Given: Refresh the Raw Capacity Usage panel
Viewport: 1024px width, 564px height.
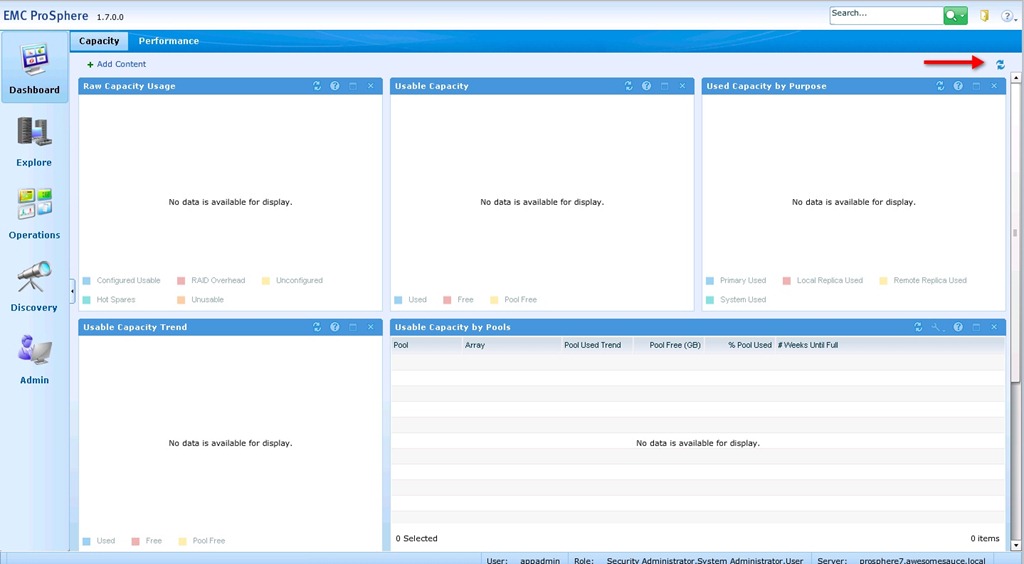Looking at the screenshot, I should [317, 86].
